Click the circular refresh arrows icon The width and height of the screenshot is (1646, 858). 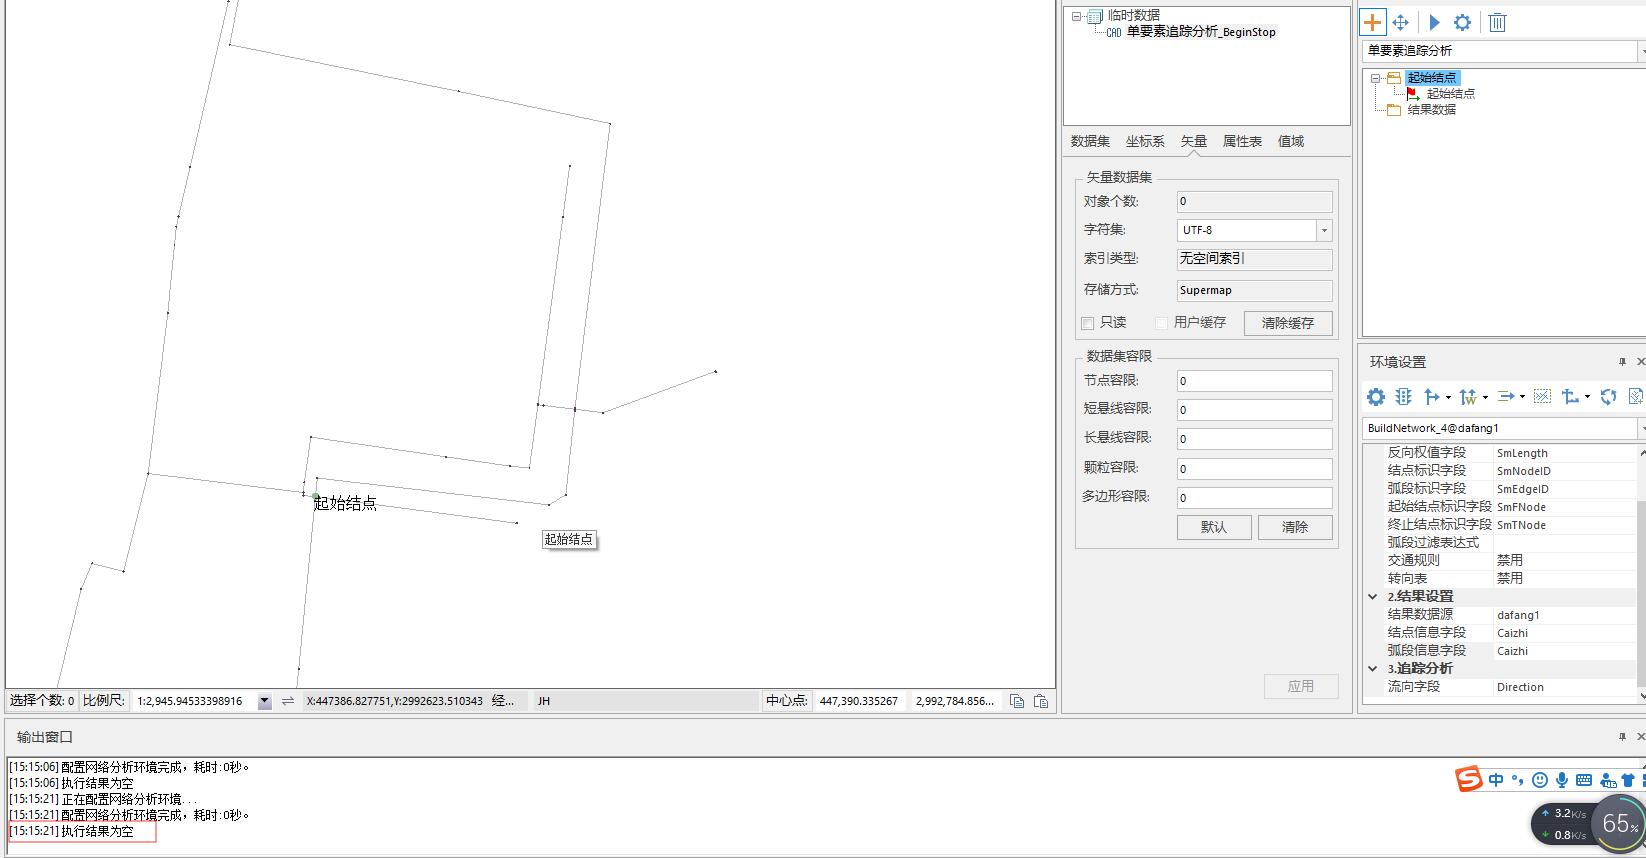click(1608, 397)
